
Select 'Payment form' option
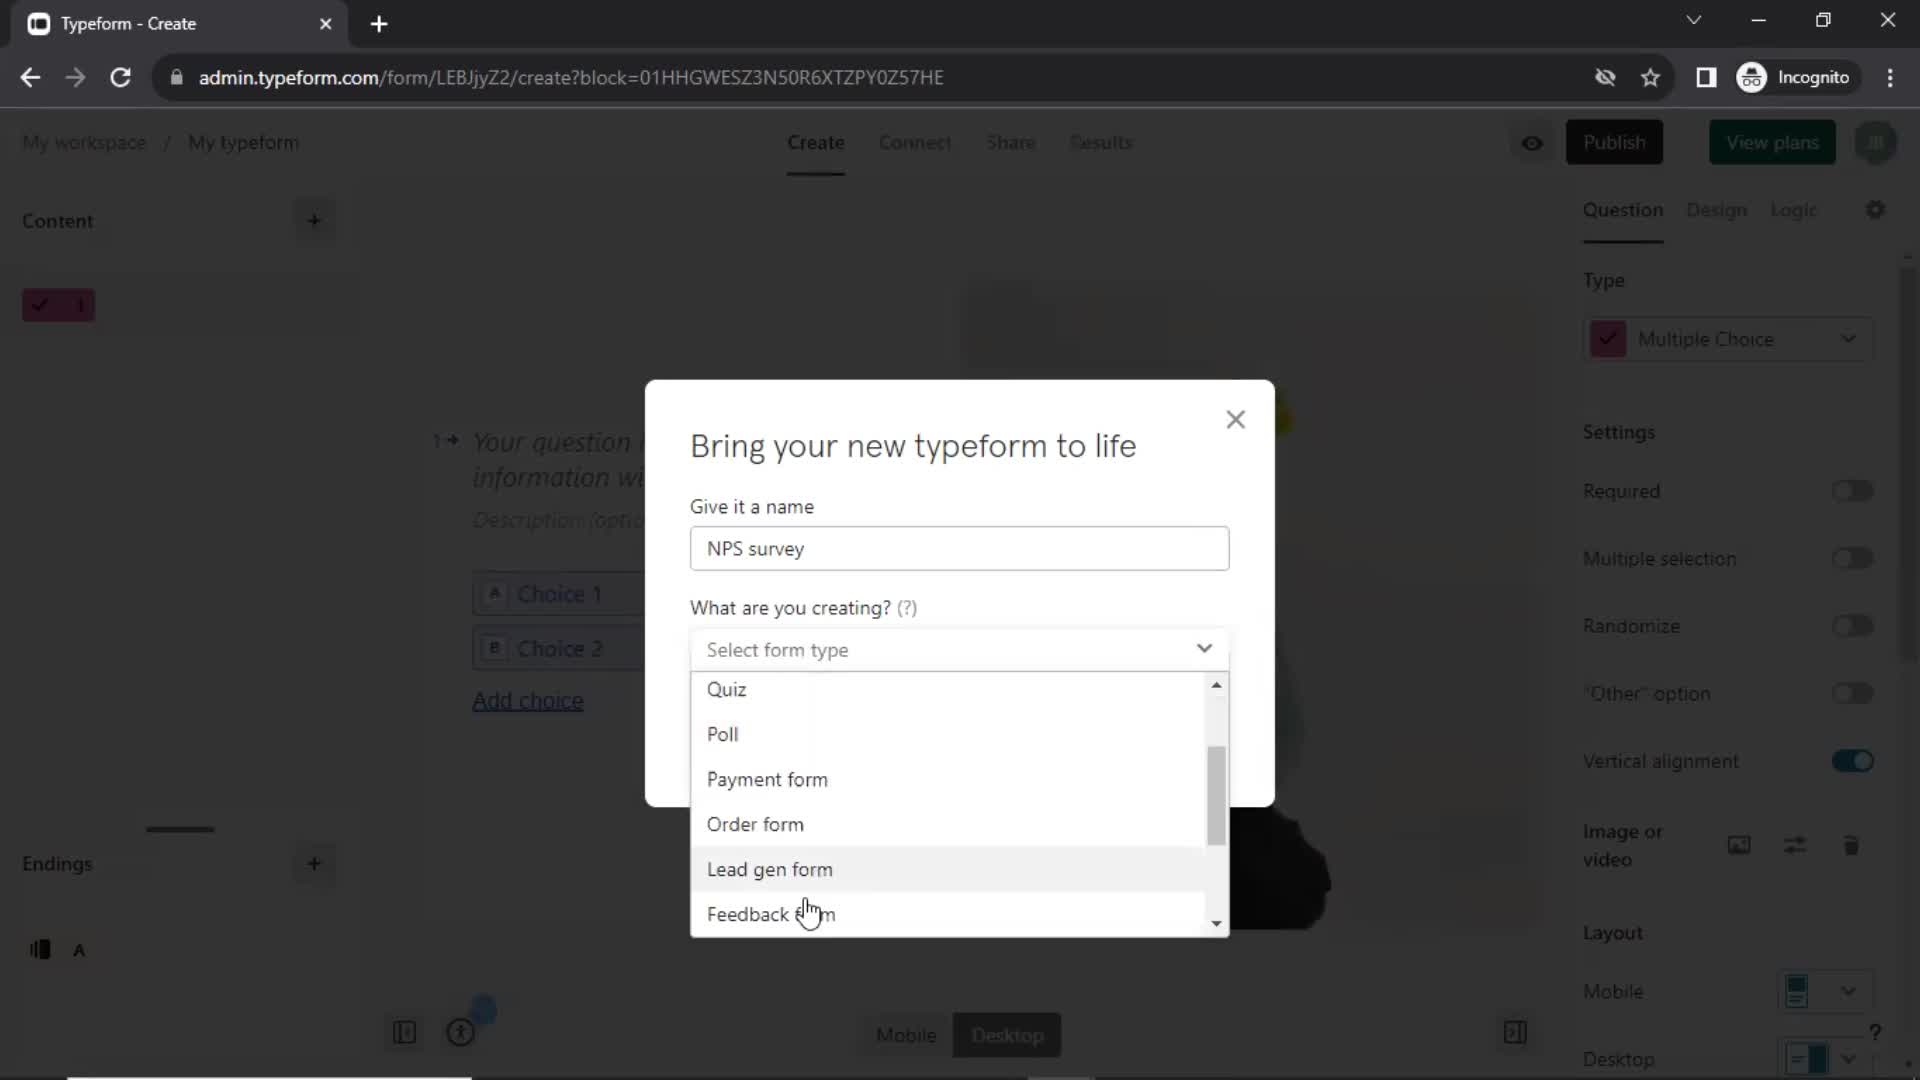tap(947, 779)
